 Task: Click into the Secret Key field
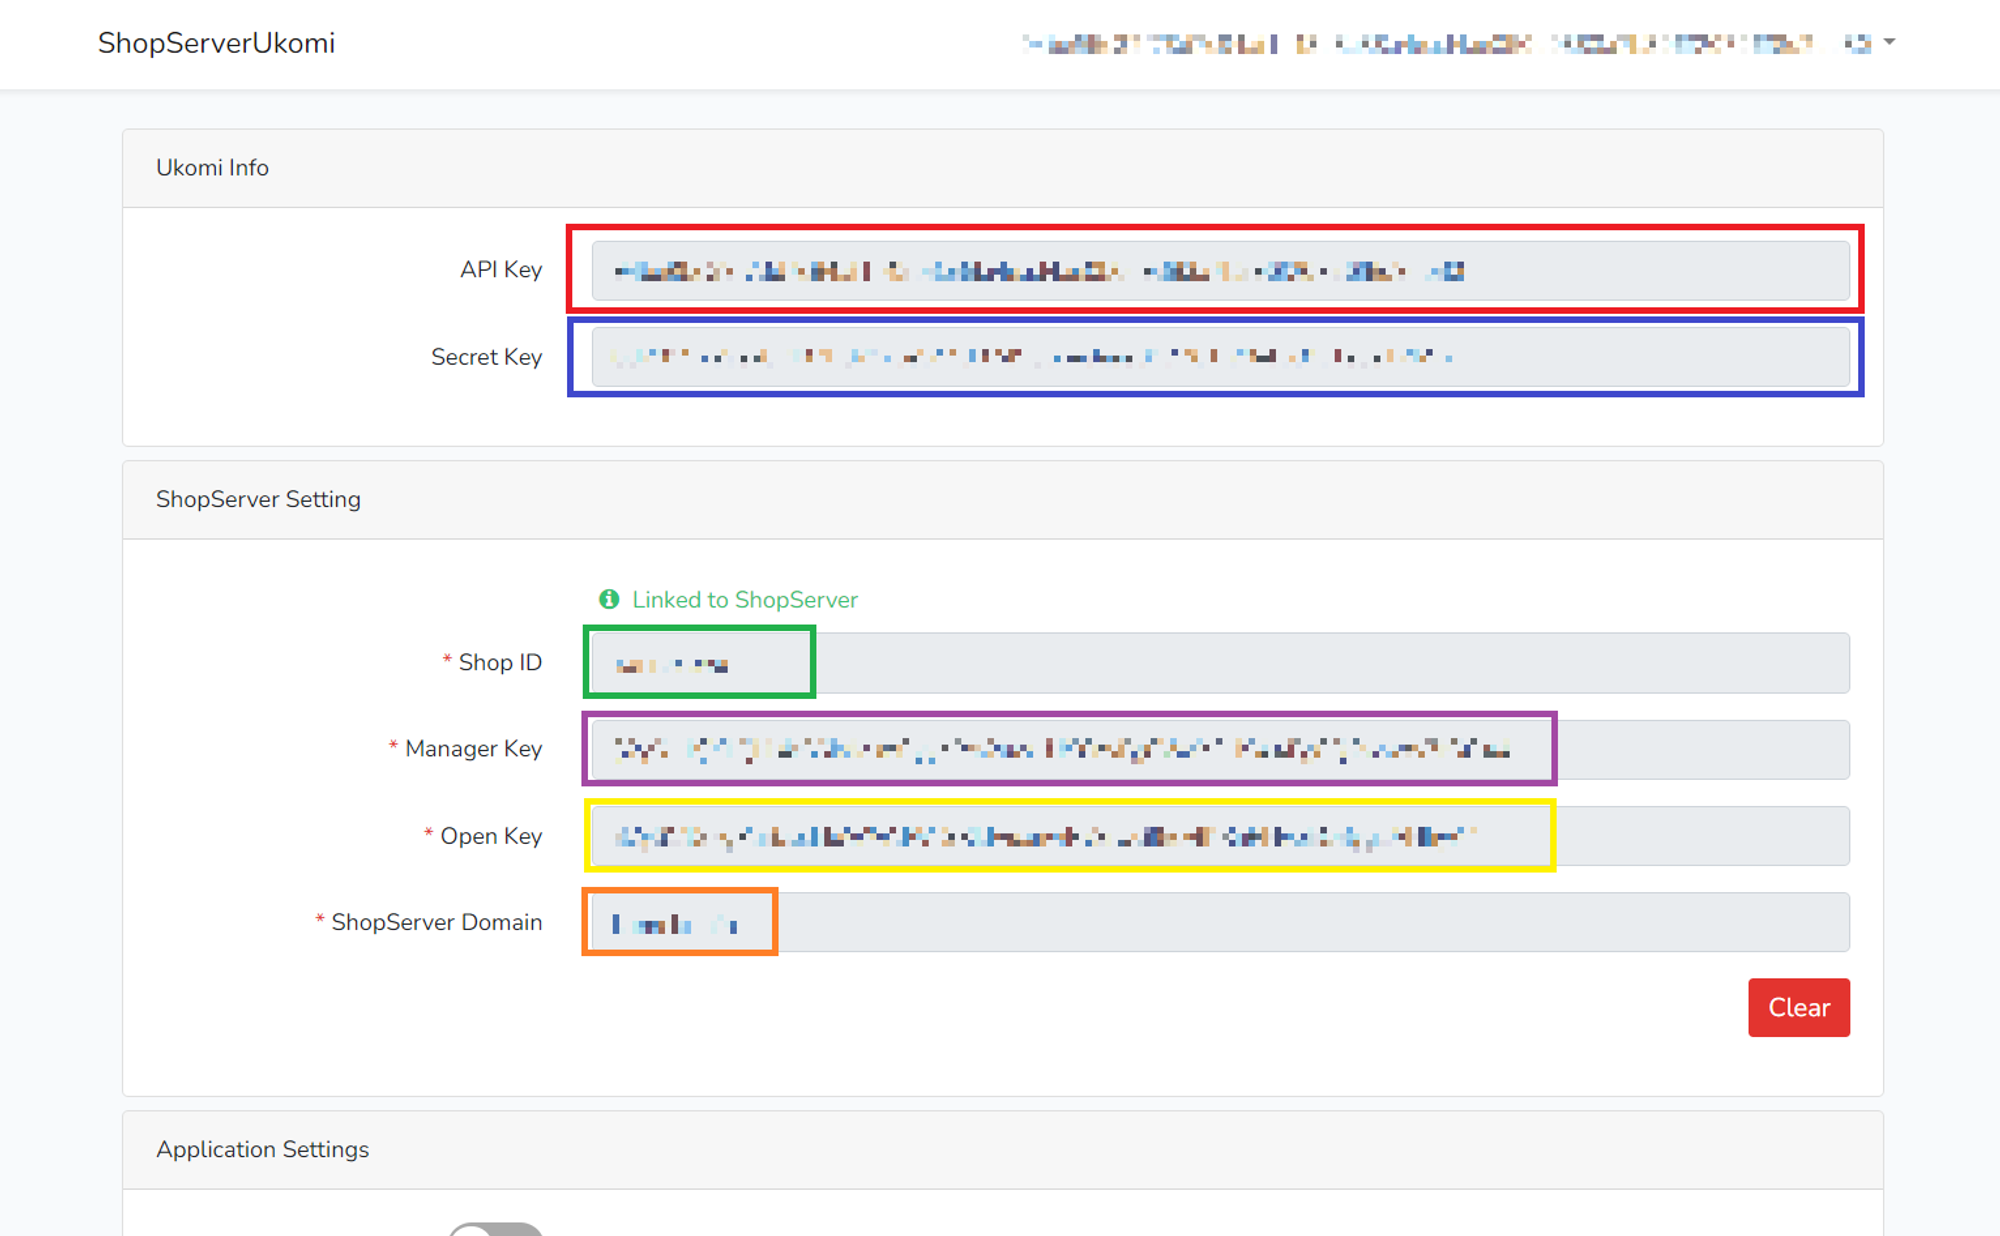[1220, 357]
